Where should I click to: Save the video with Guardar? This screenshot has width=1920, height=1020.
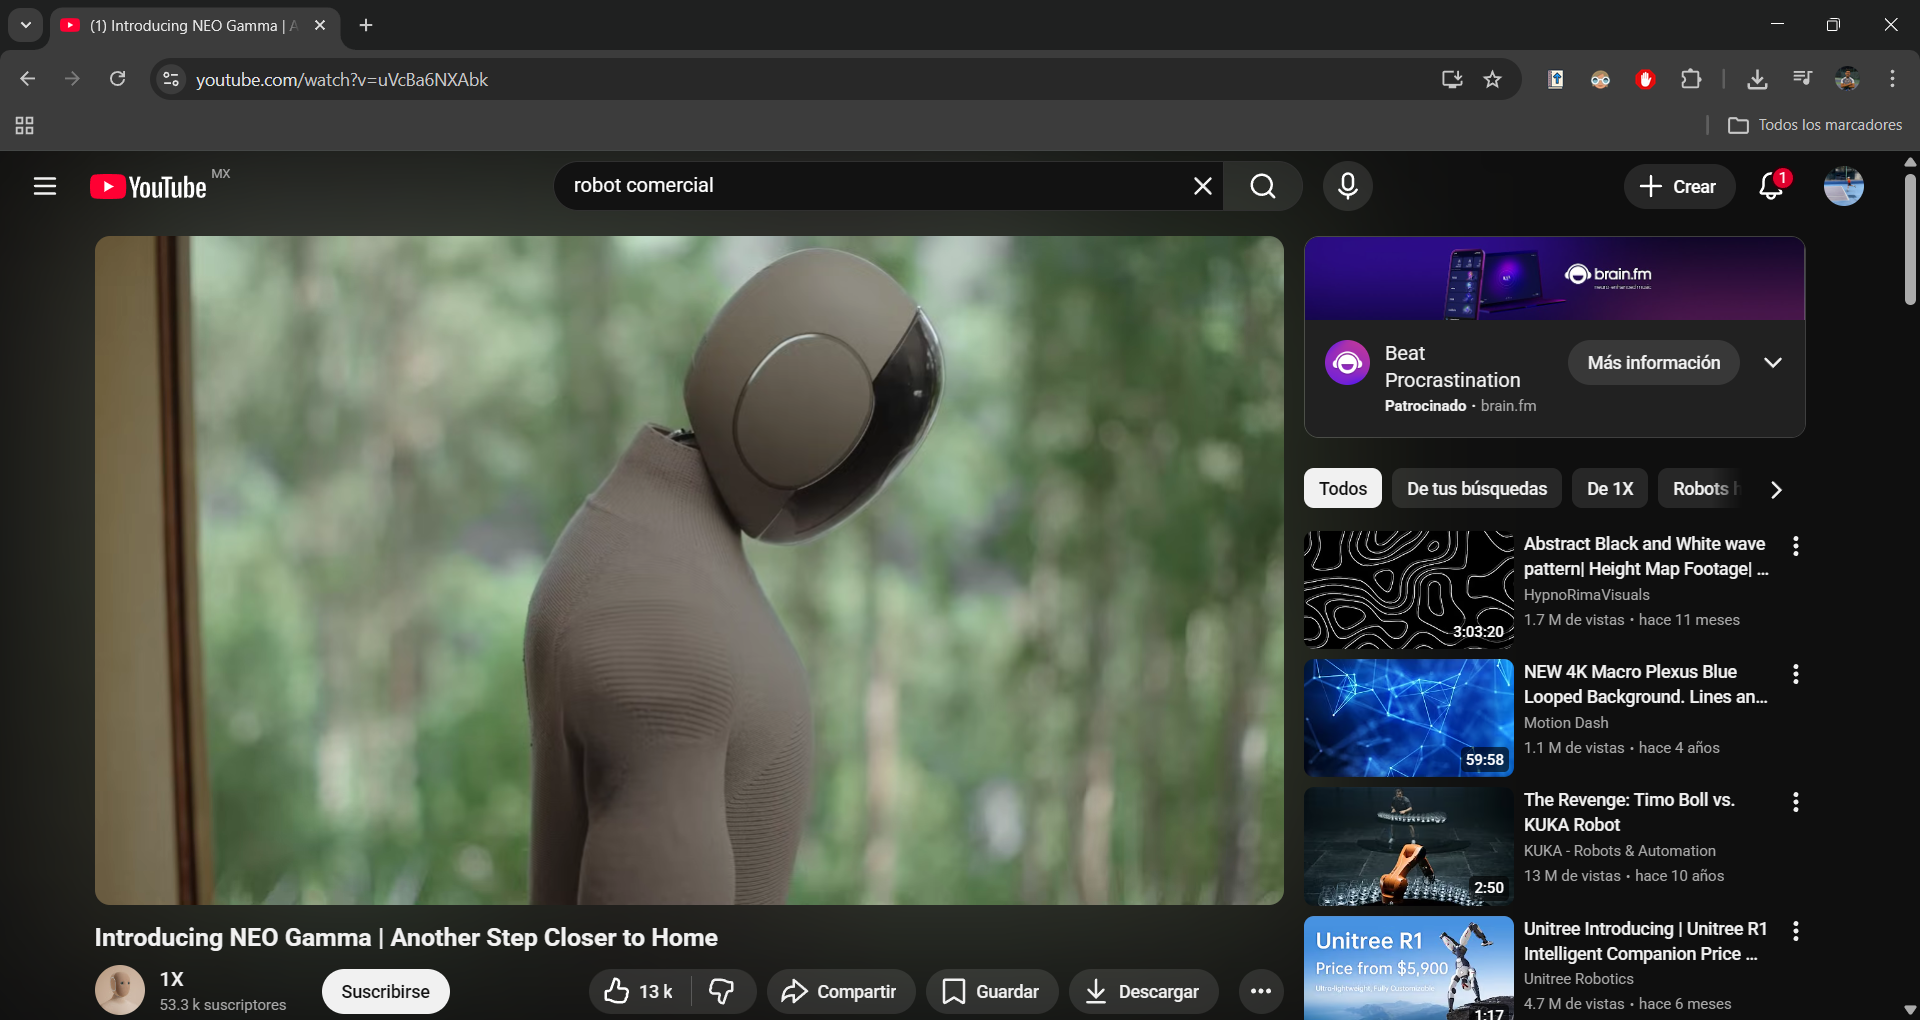coord(991,991)
